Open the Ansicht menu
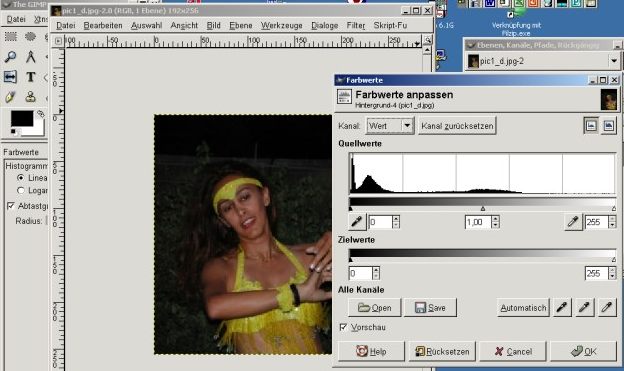The width and height of the screenshot is (624, 371). (184, 25)
